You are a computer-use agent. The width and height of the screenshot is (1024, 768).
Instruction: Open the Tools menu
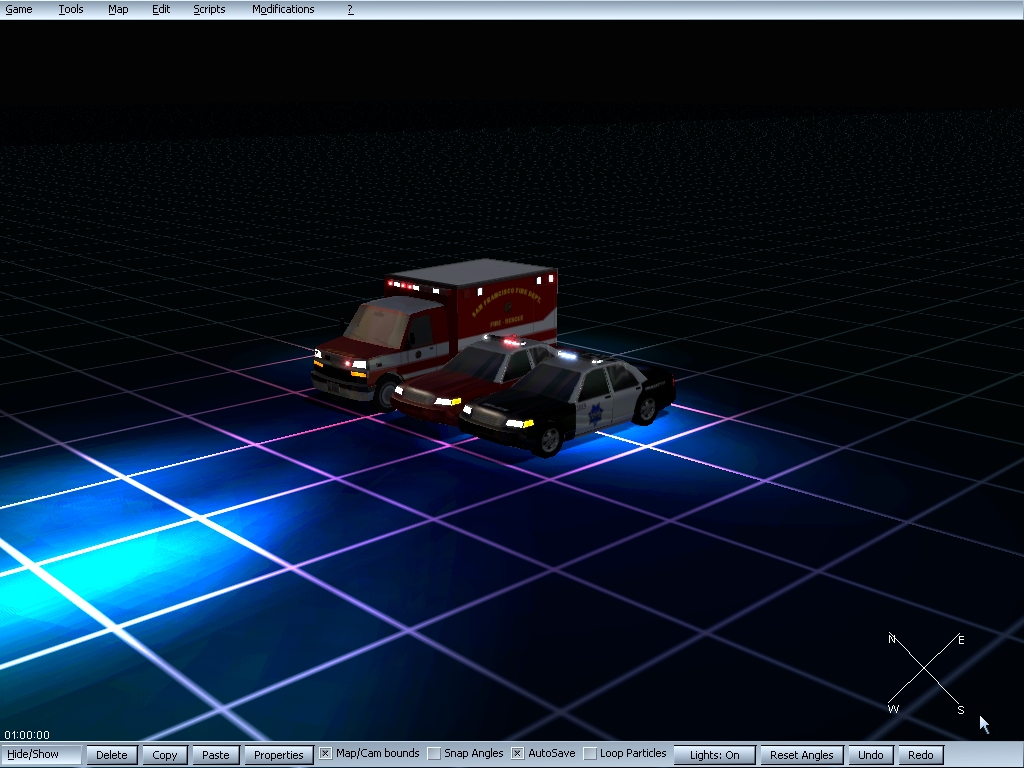(x=71, y=9)
